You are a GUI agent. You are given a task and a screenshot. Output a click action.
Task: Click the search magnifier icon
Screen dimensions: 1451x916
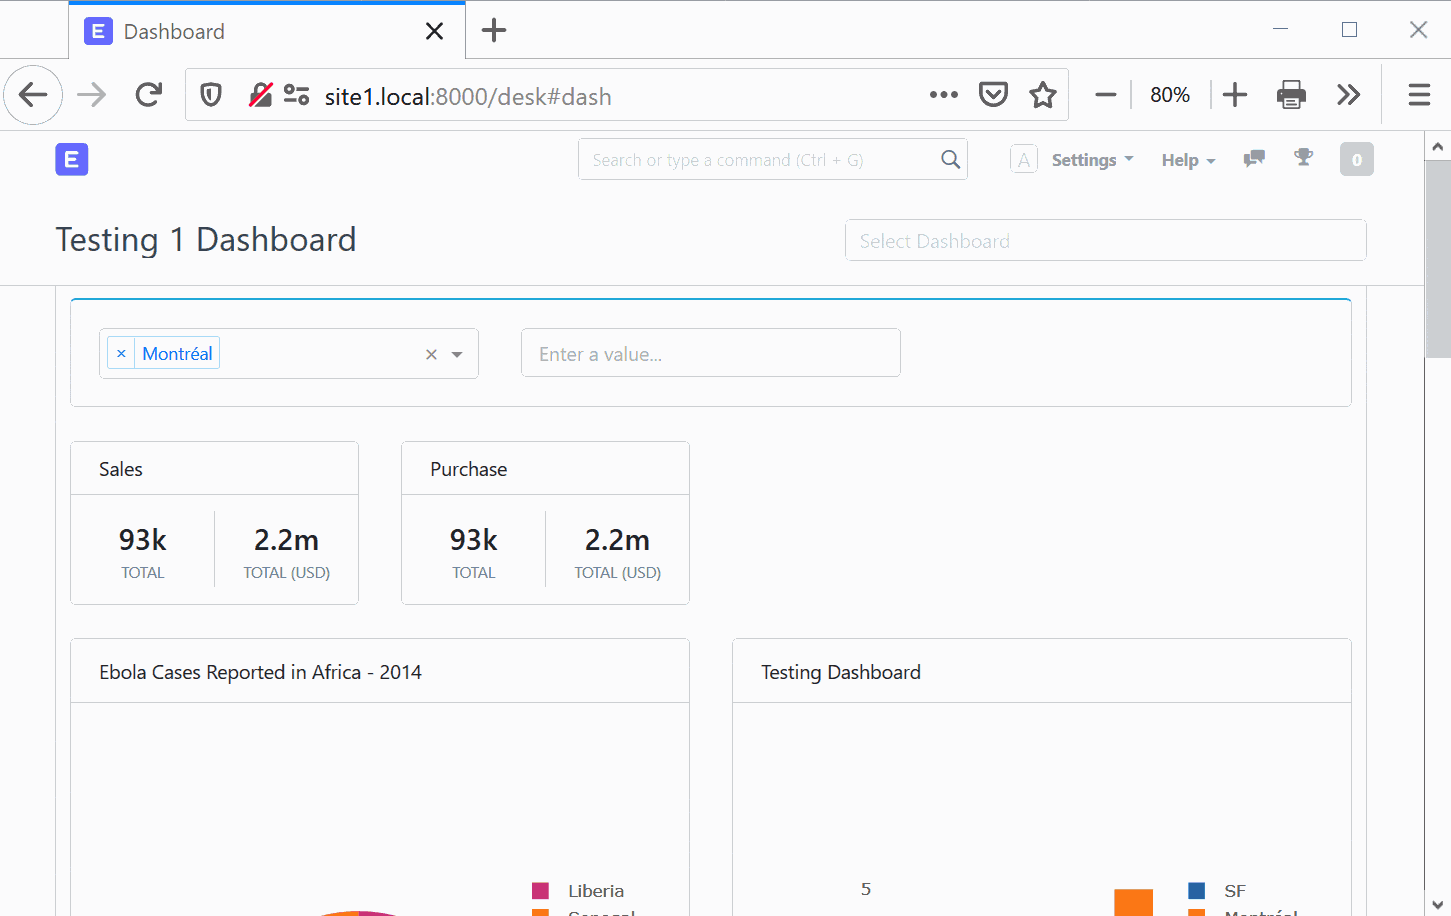(x=948, y=159)
